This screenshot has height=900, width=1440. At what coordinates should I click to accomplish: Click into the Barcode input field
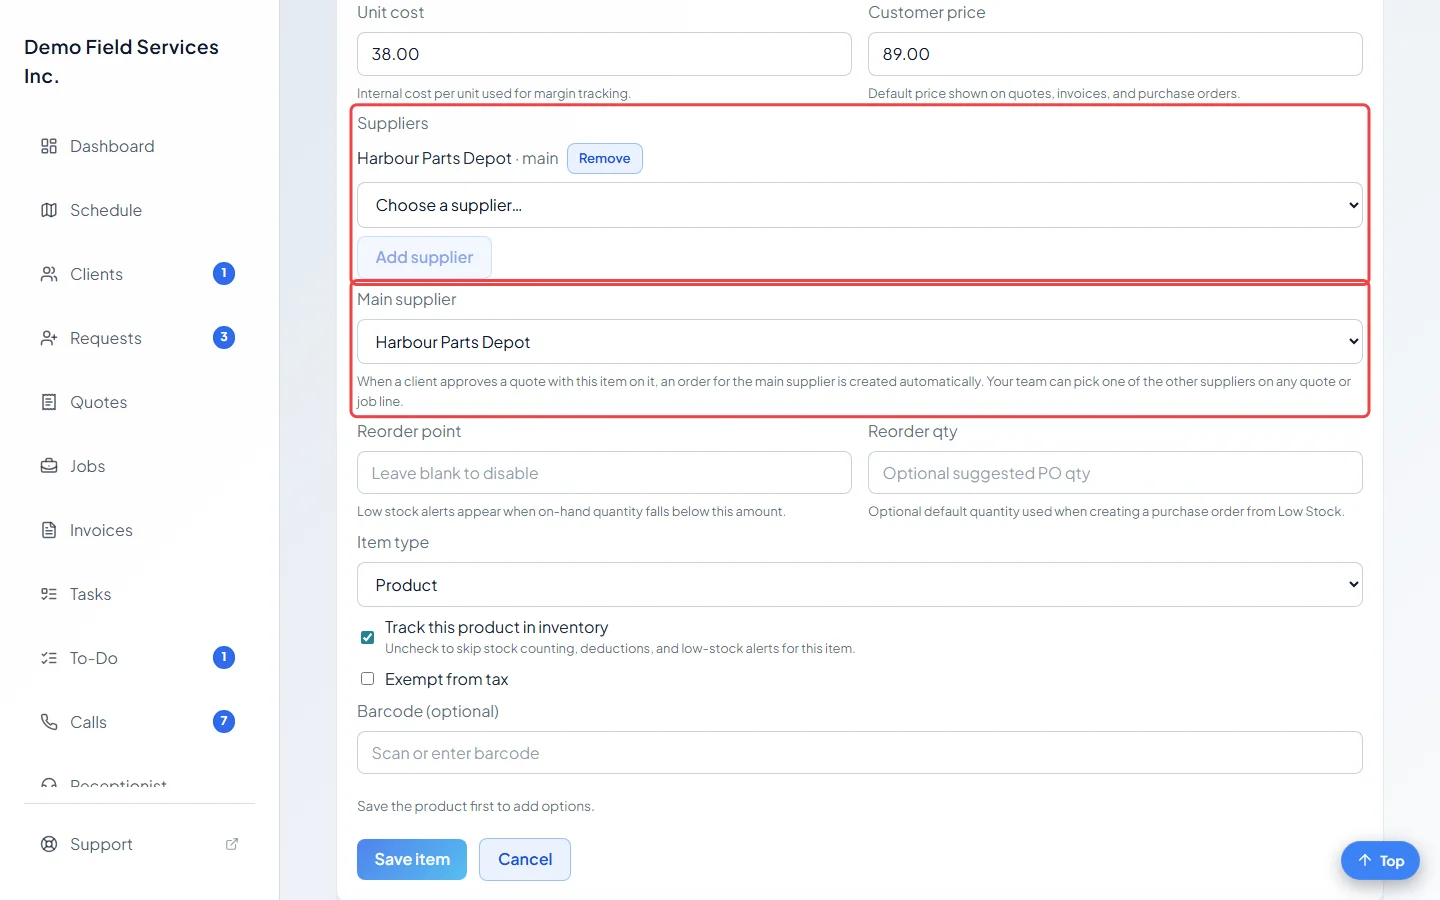click(860, 753)
